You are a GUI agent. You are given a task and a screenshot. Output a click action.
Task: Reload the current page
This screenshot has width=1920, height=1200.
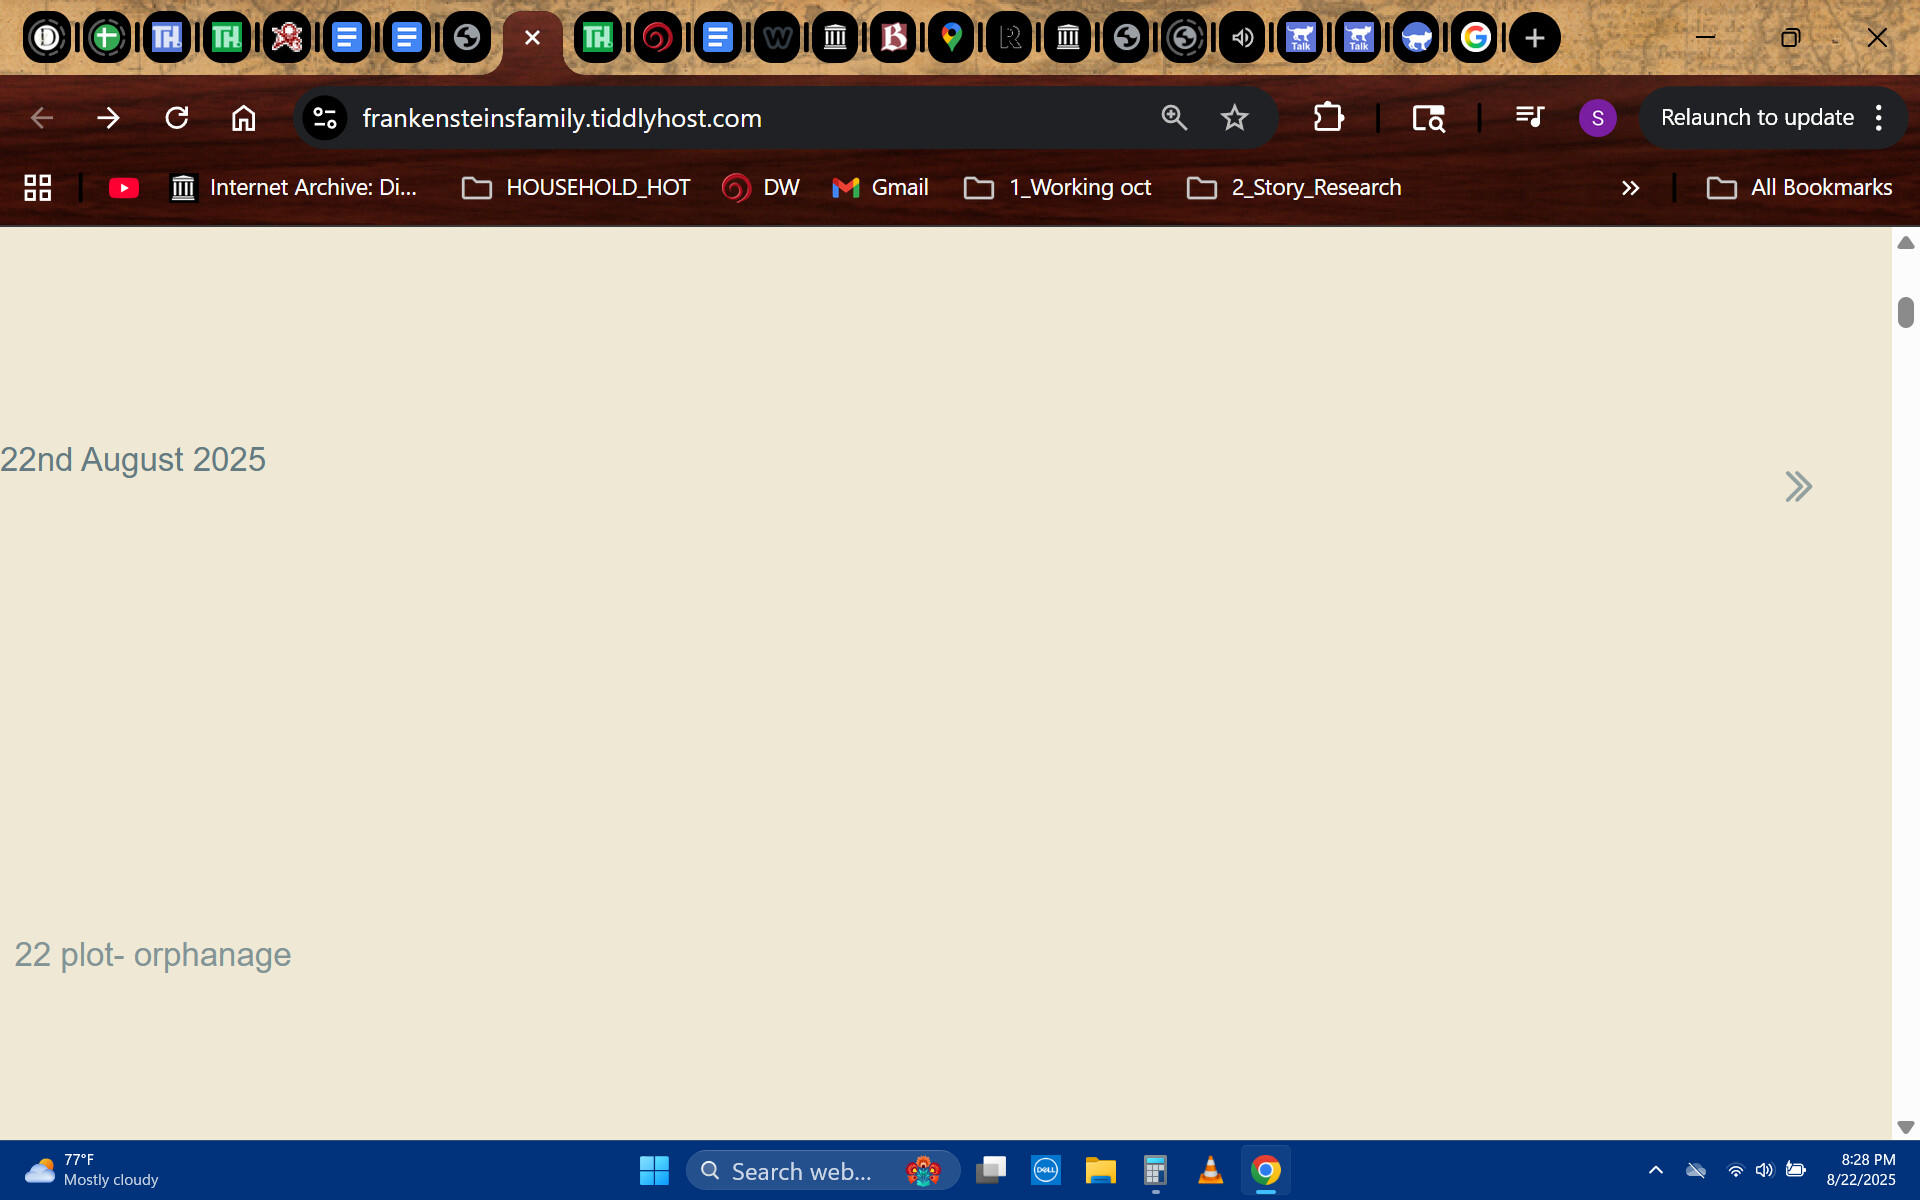click(177, 118)
